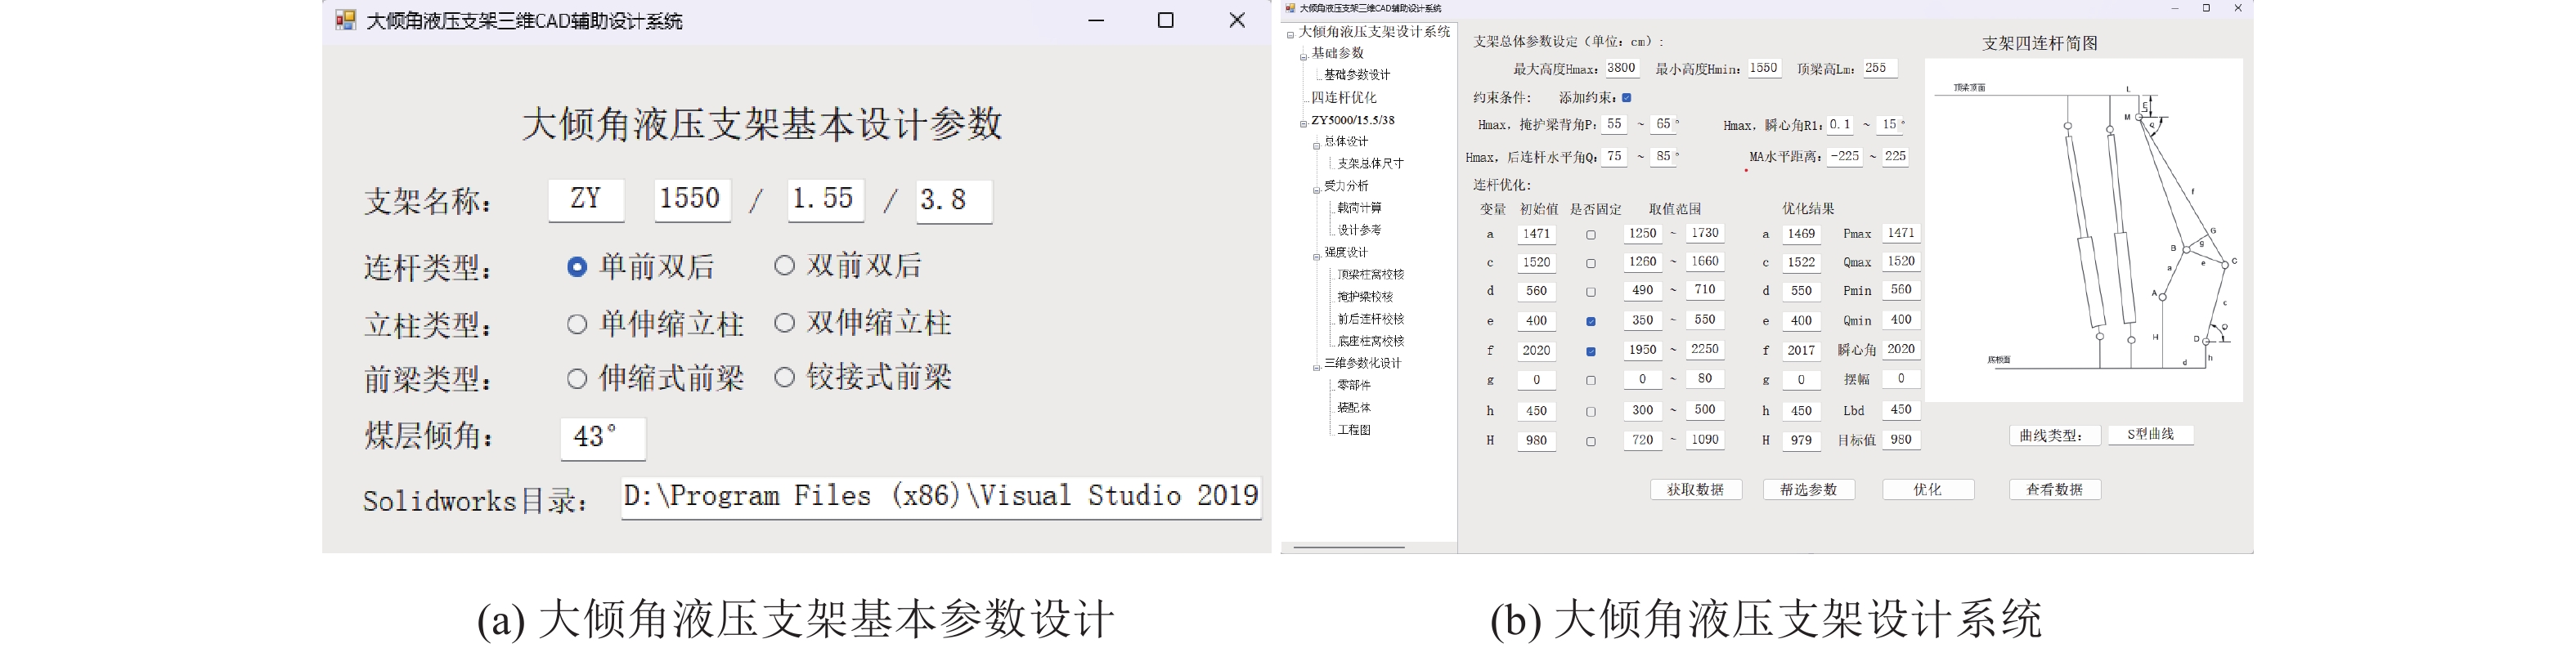2576x648 pixels.
Task: Collapse the ZY5000/15.5/38 tree node
Action: point(1303,123)
